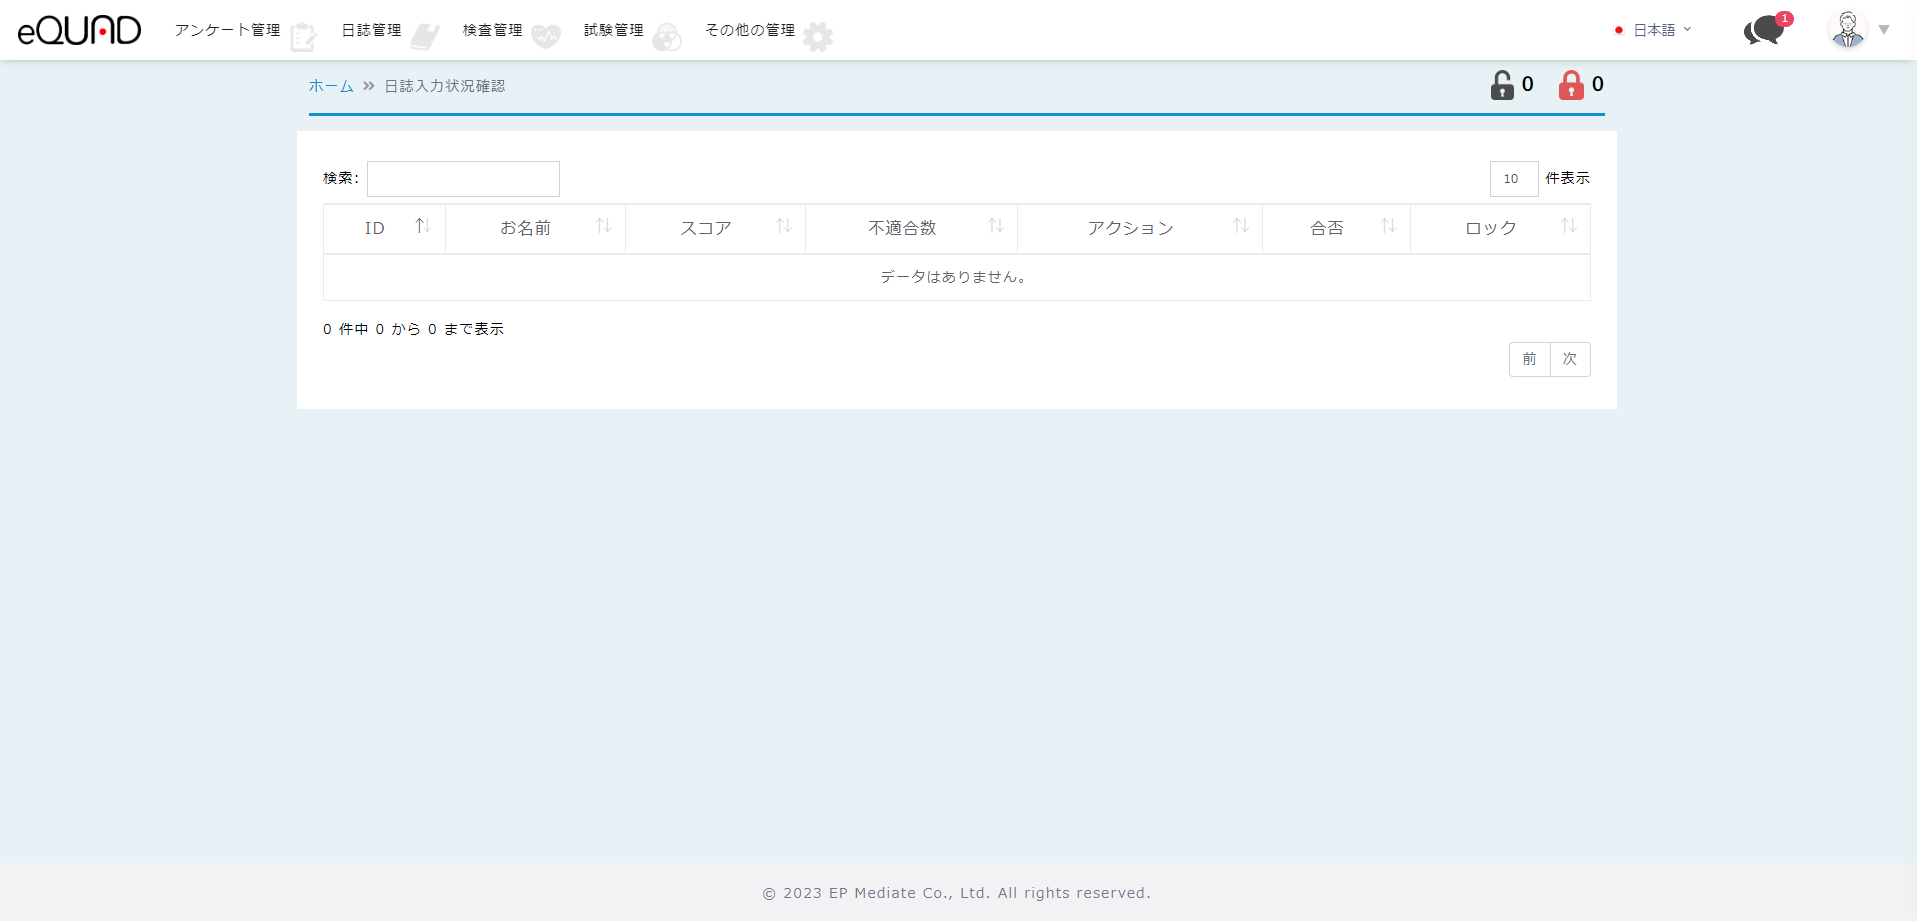Expand the user account menu arrow

pyautogui.click(x=1884, y=30)
